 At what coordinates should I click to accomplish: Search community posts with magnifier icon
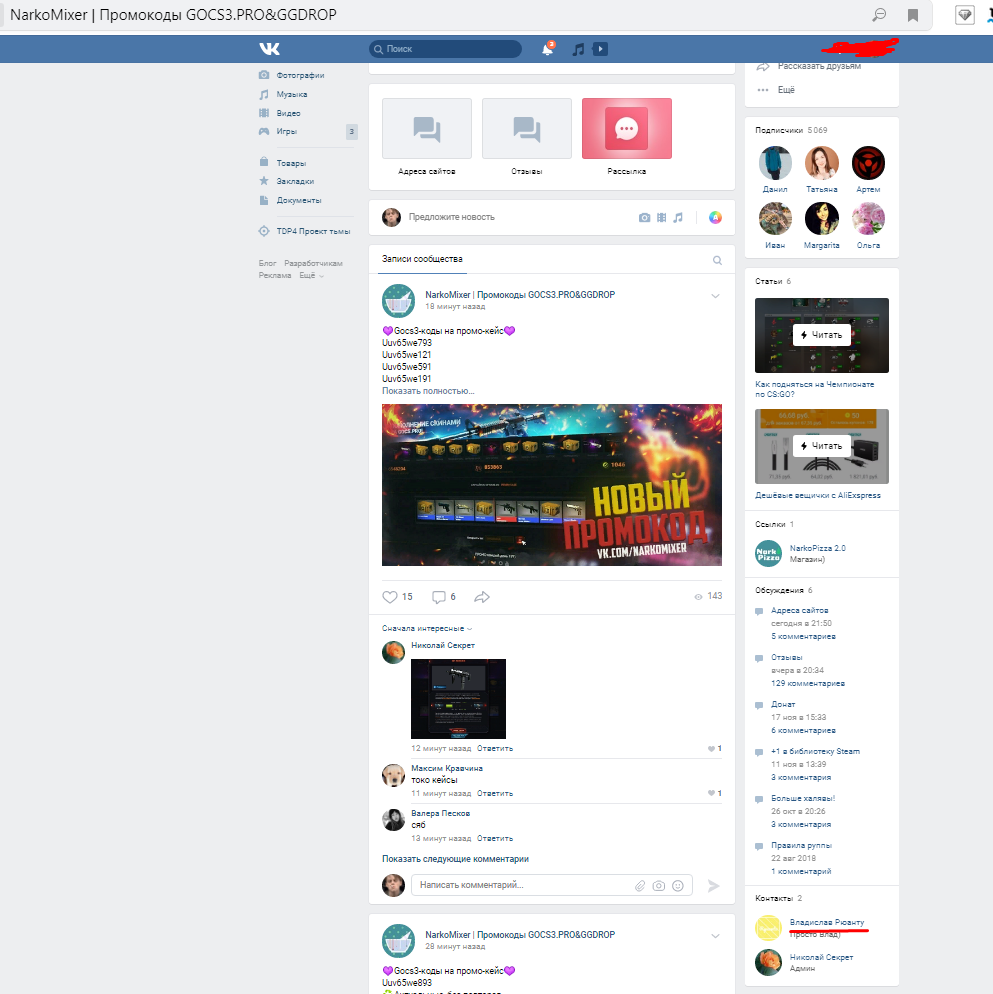click(717, 260)
